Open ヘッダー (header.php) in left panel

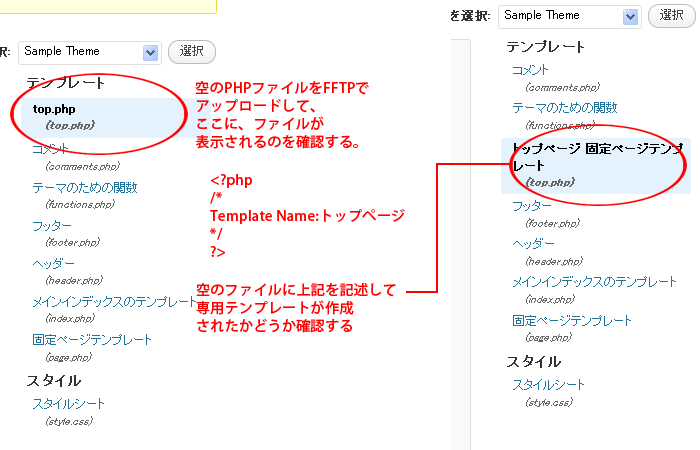click(52, 264)
